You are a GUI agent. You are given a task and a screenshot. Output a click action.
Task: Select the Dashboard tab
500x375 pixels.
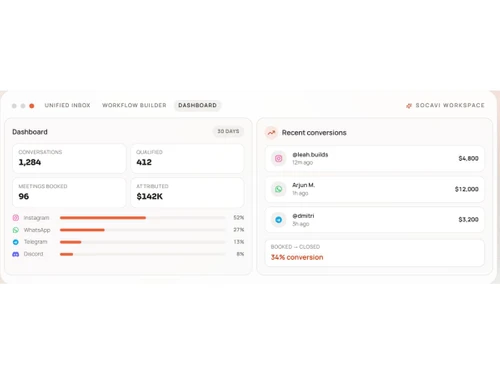point(197,105)
